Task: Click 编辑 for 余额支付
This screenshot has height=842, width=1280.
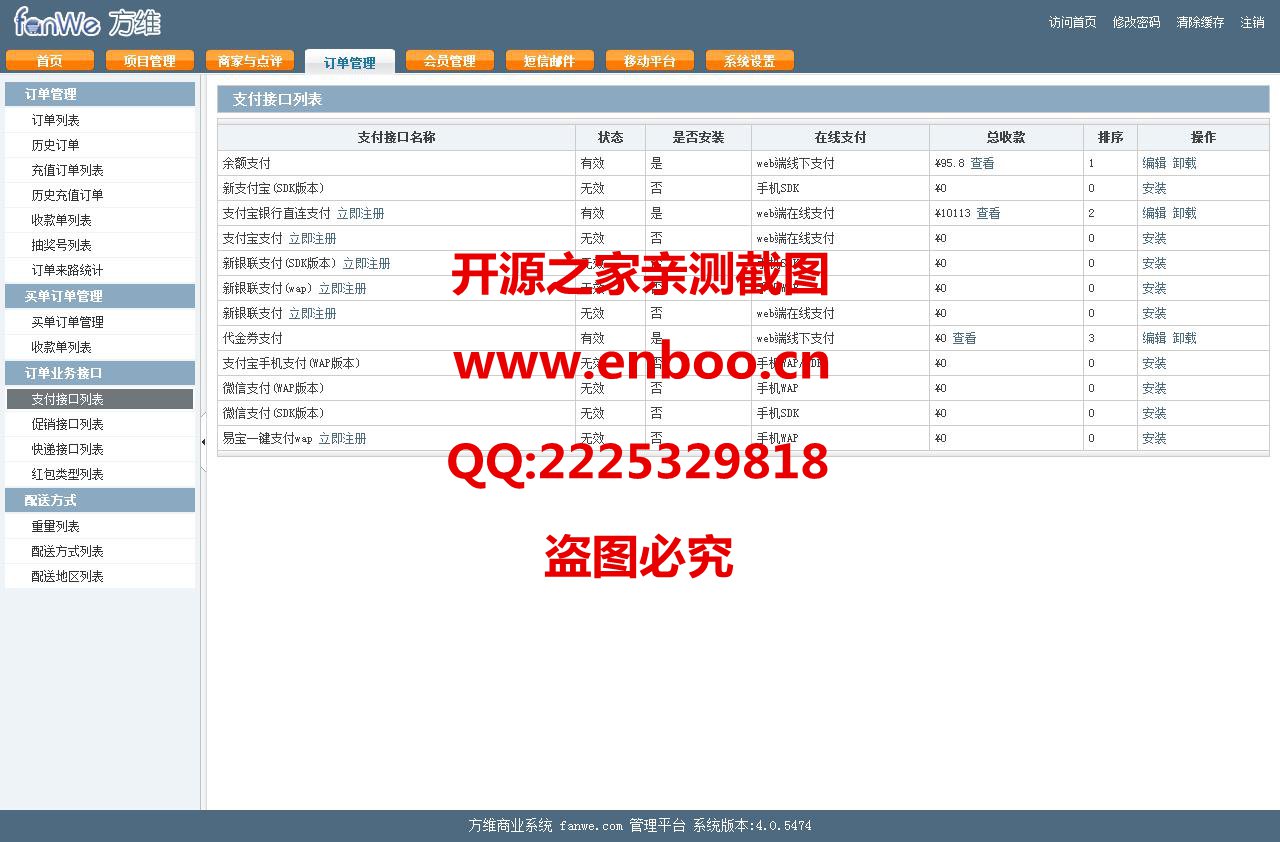Action: [1154, 163]
